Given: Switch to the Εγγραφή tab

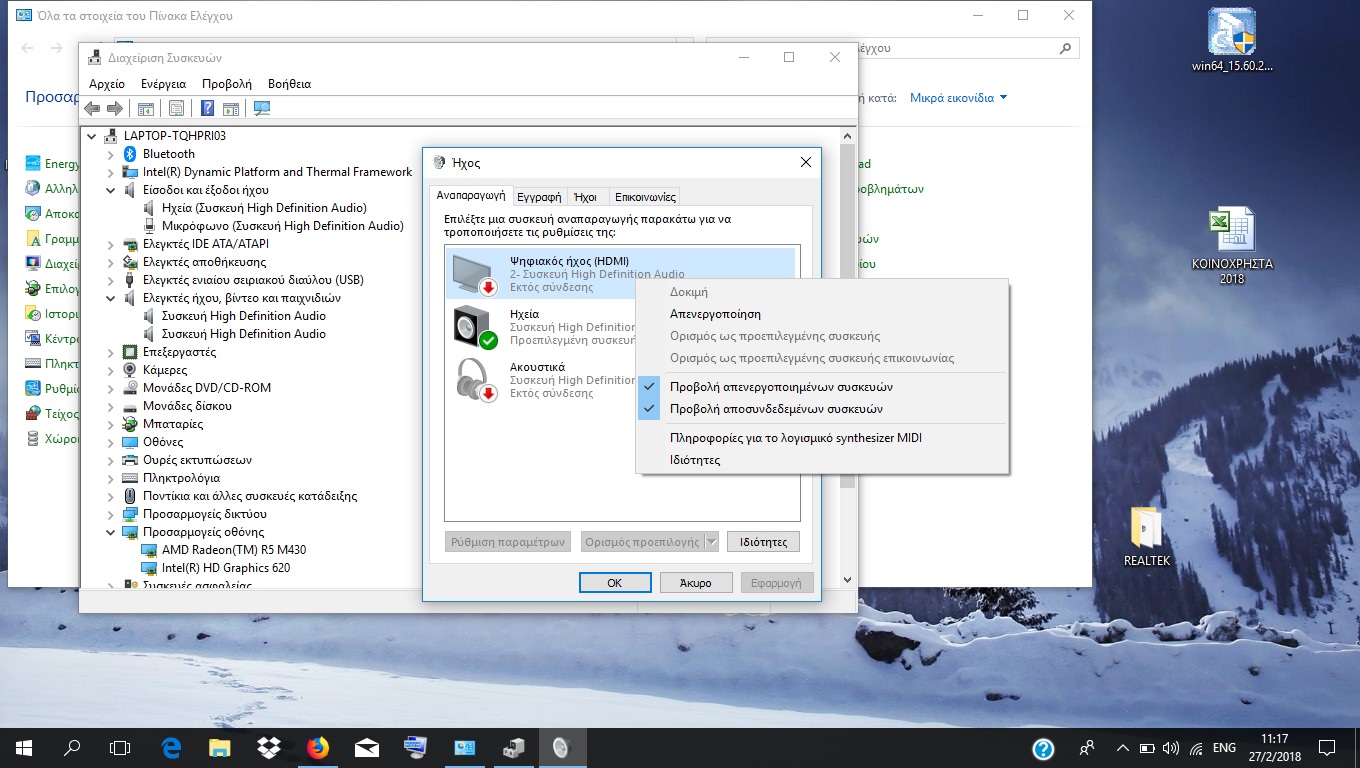Looking at the screenshot, I should [540, 196].
